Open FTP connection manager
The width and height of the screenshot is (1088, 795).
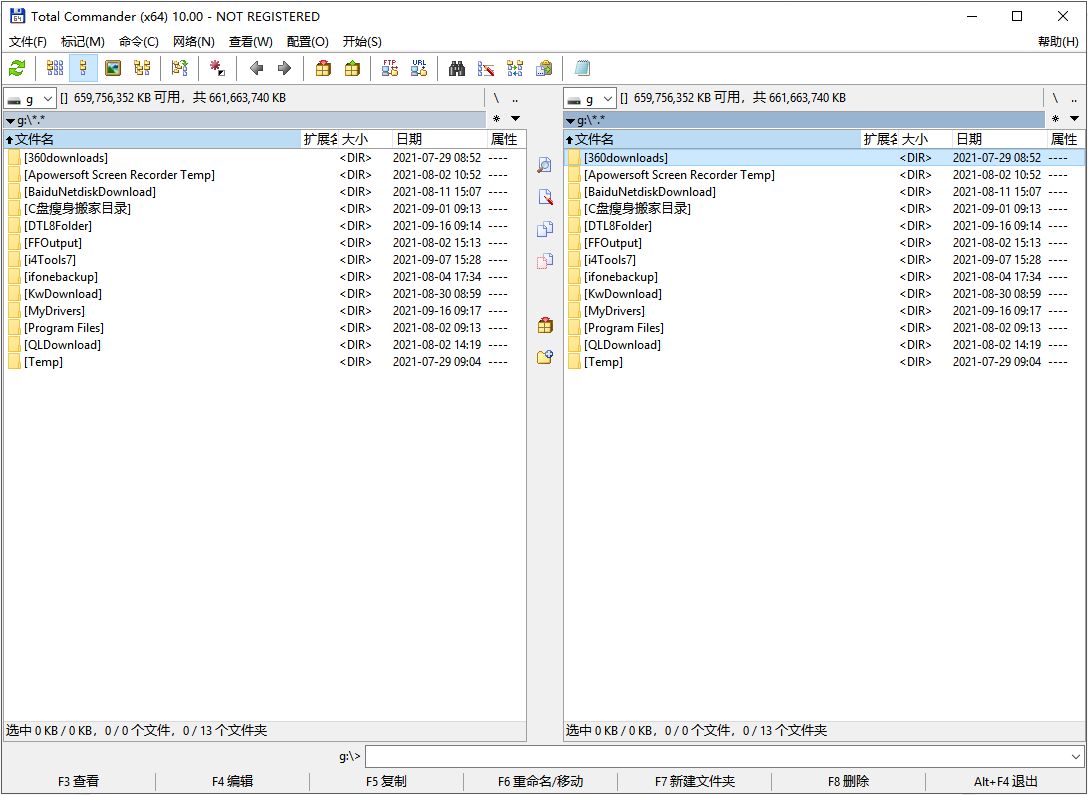(x=390, y=68)
